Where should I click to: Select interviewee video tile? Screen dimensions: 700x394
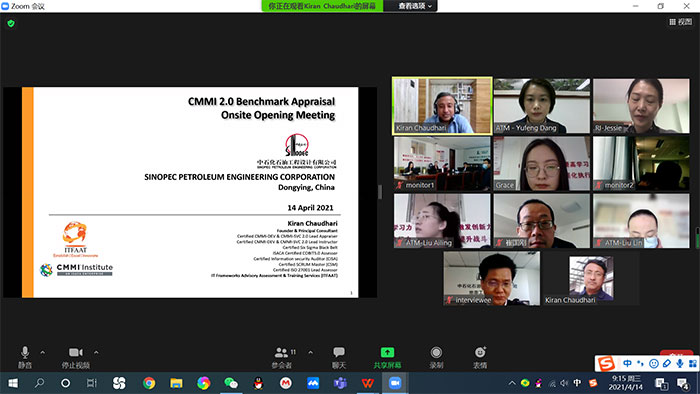tap(492, 278)
